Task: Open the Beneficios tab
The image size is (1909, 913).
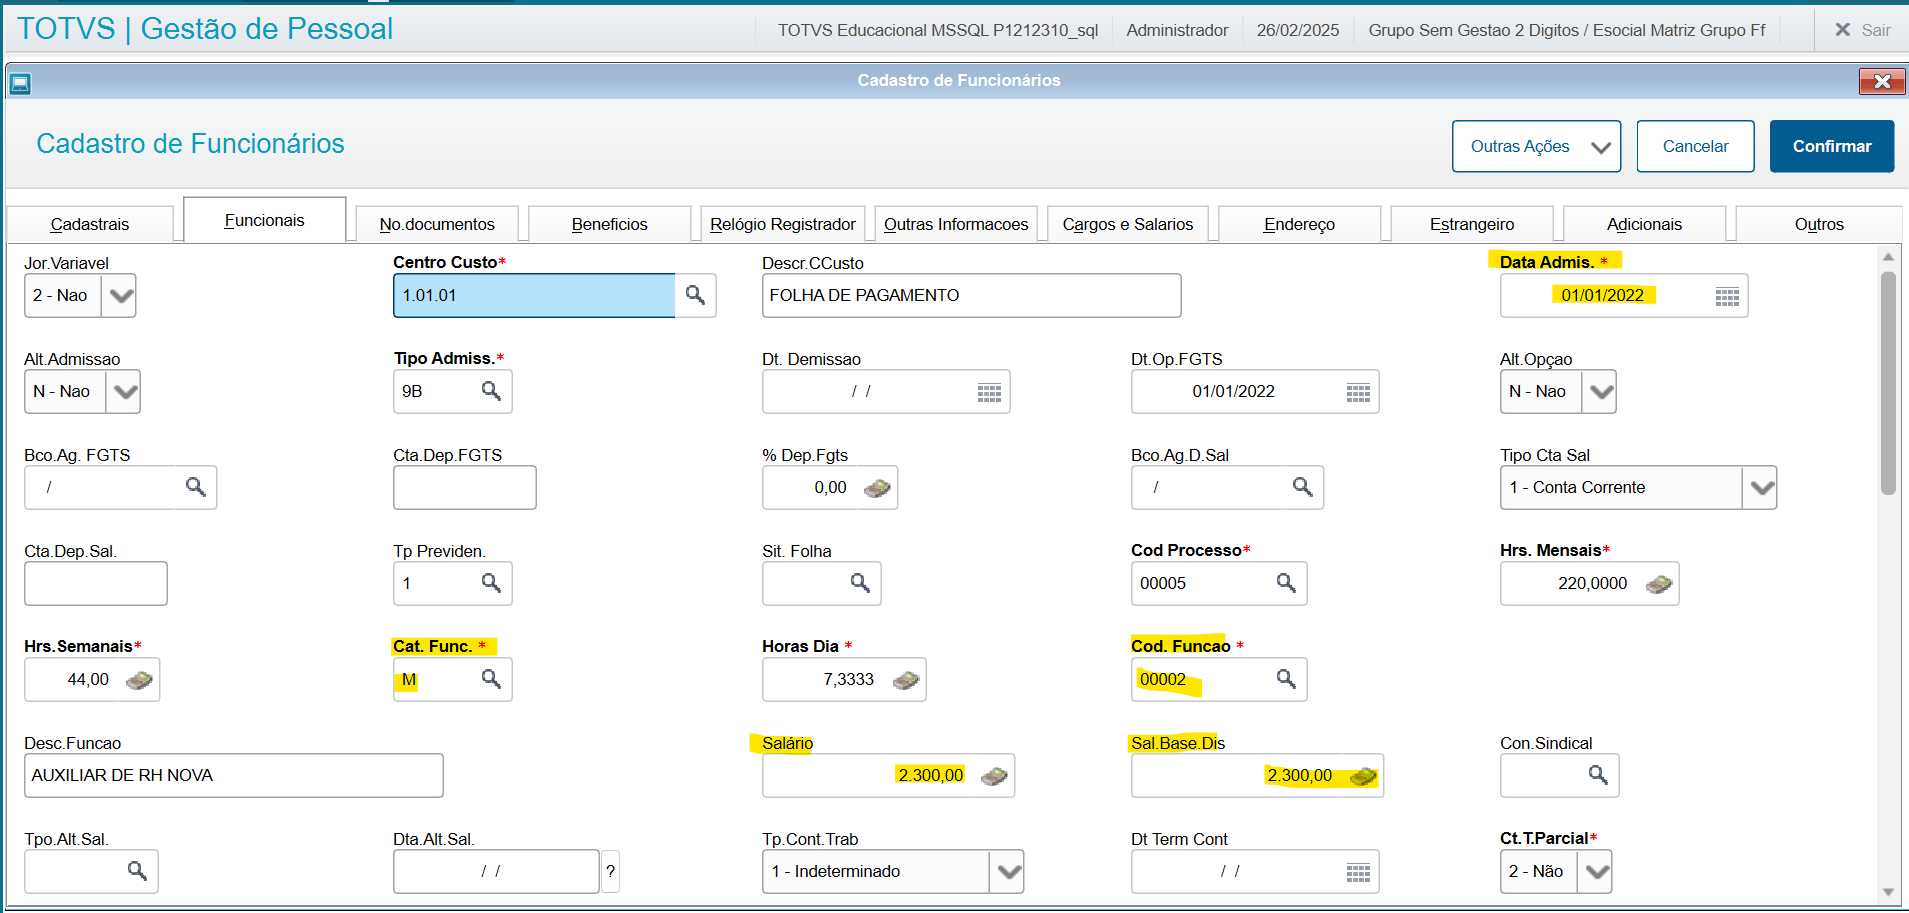Action: click(x=609, y=224)
